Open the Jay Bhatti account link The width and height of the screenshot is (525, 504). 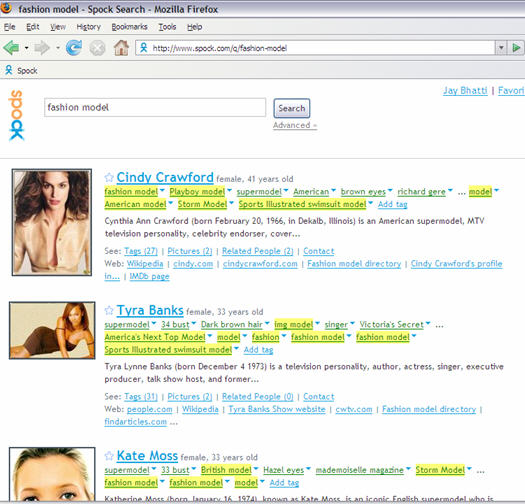(x=465, y=90)
